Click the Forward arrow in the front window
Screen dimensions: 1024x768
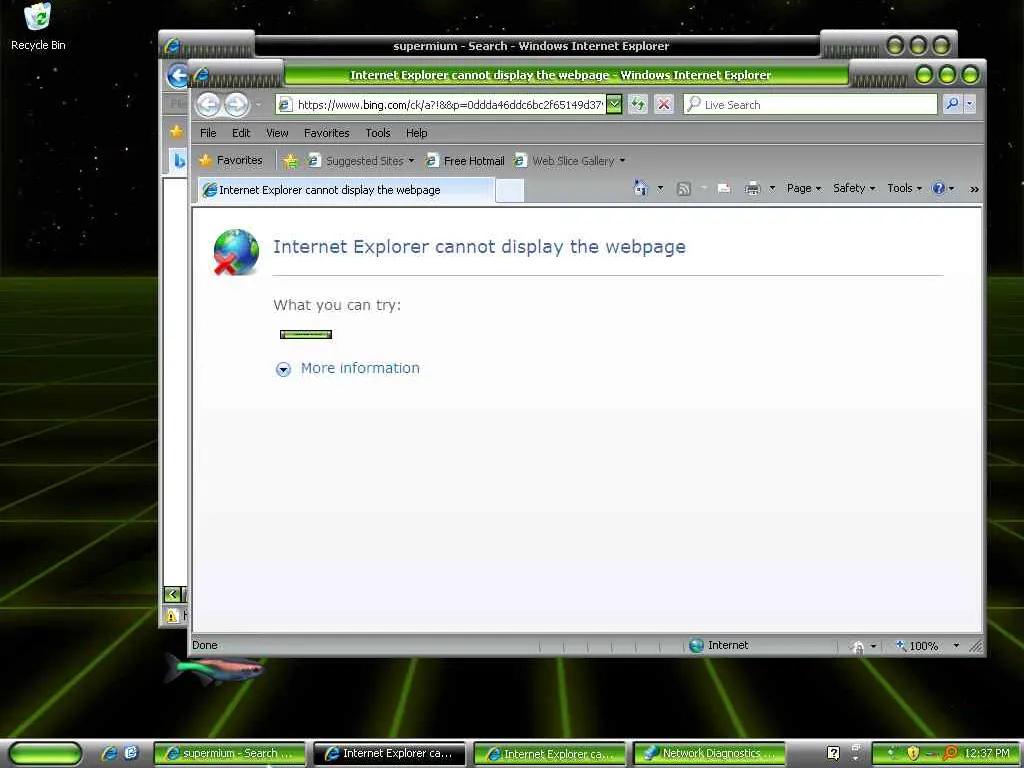click(x=236, y=104)
